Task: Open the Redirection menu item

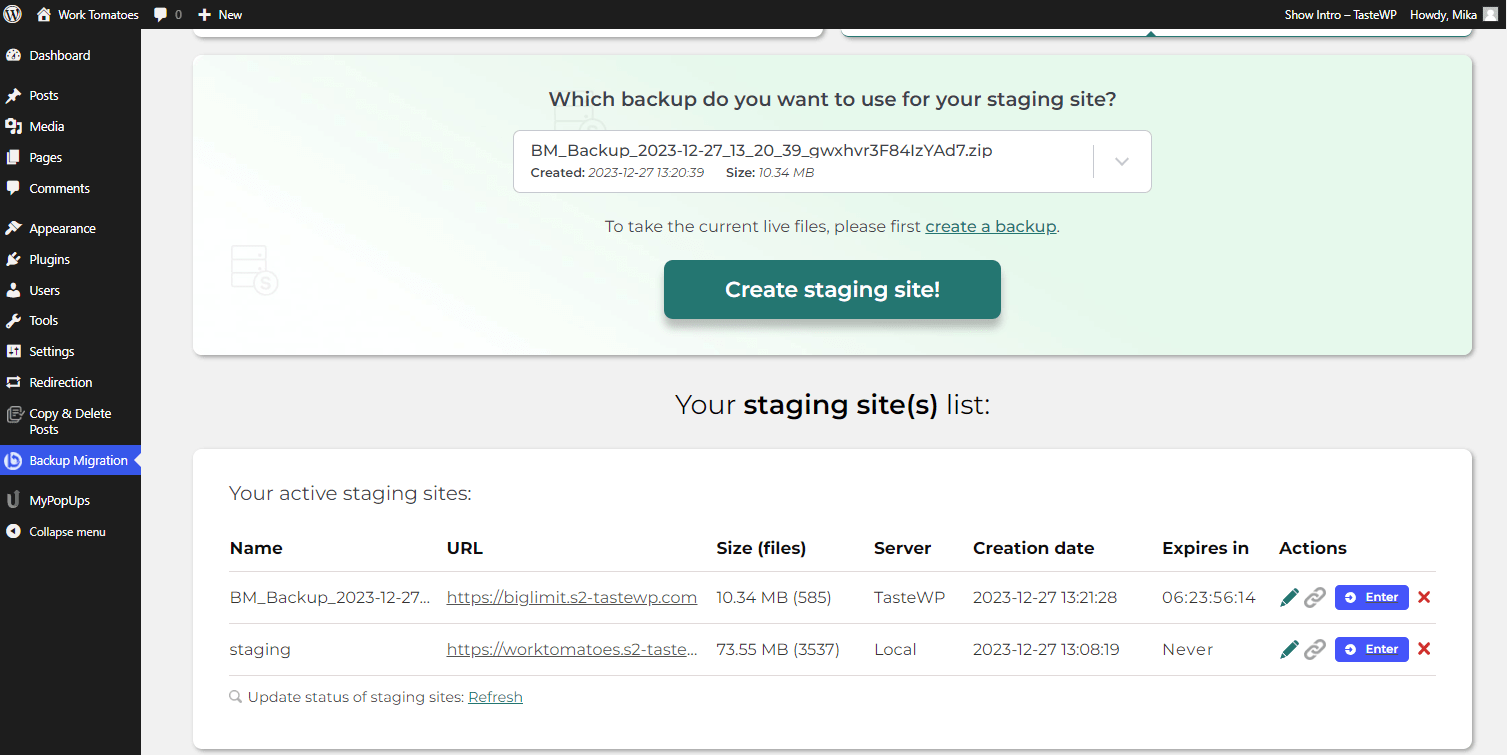Action: coord(70,383)
